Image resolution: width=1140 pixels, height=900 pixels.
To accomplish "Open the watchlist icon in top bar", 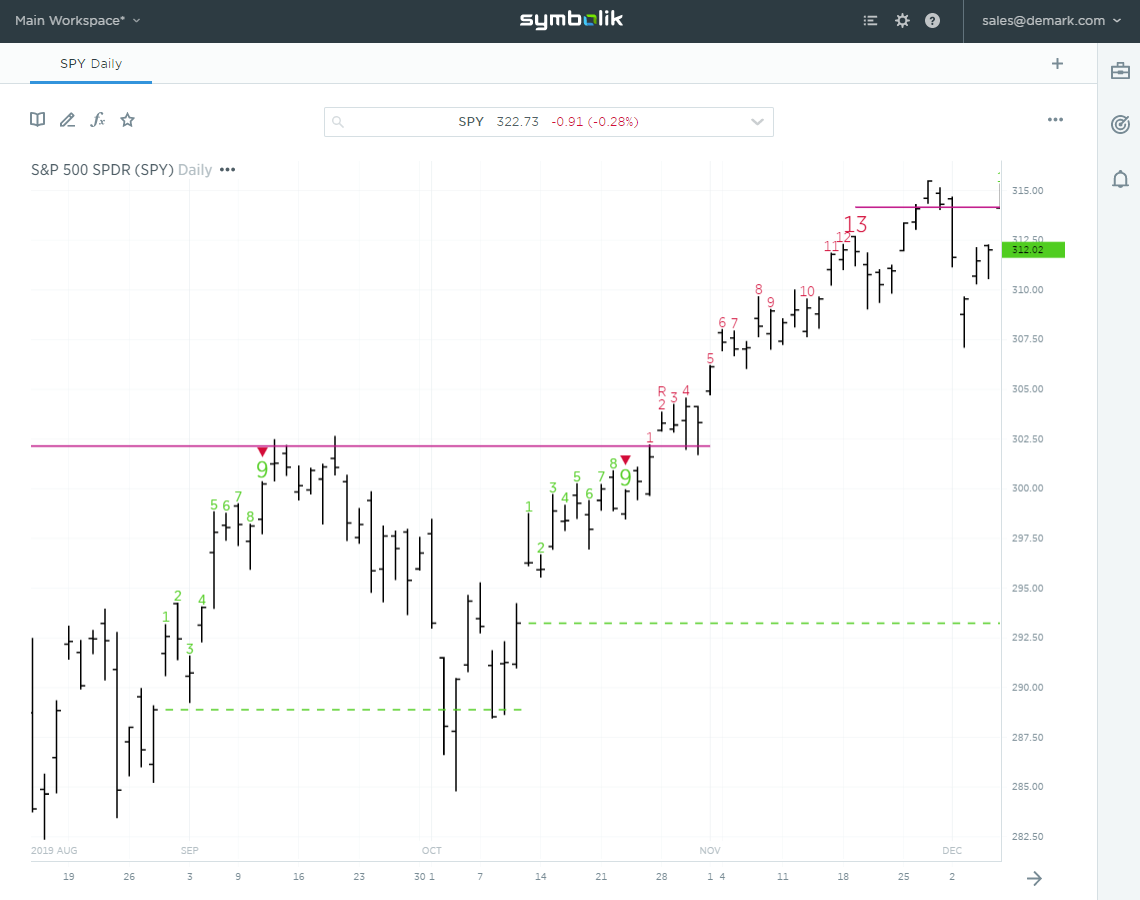I will pos(870,20).
